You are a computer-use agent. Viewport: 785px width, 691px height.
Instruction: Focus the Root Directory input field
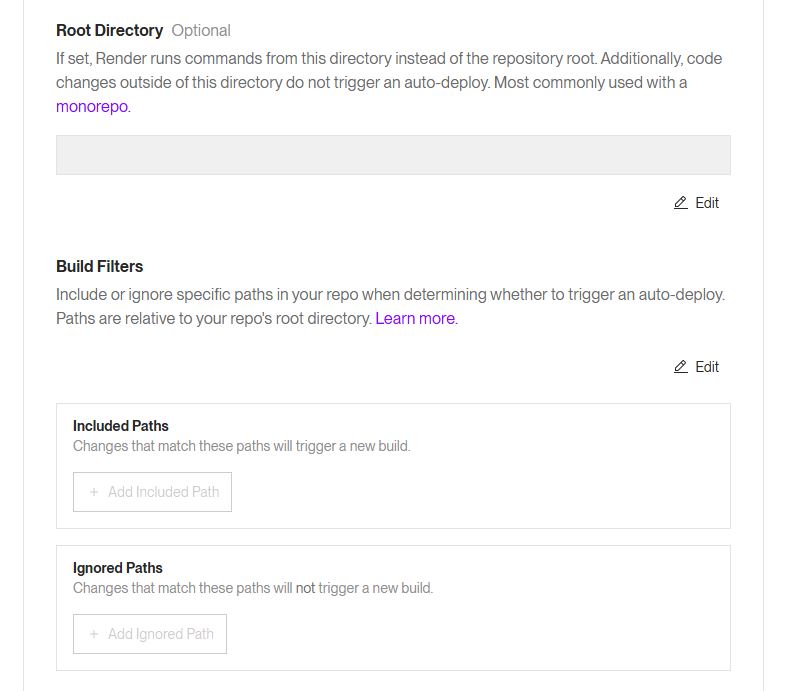pyautogui.click(x=393, y=155)
